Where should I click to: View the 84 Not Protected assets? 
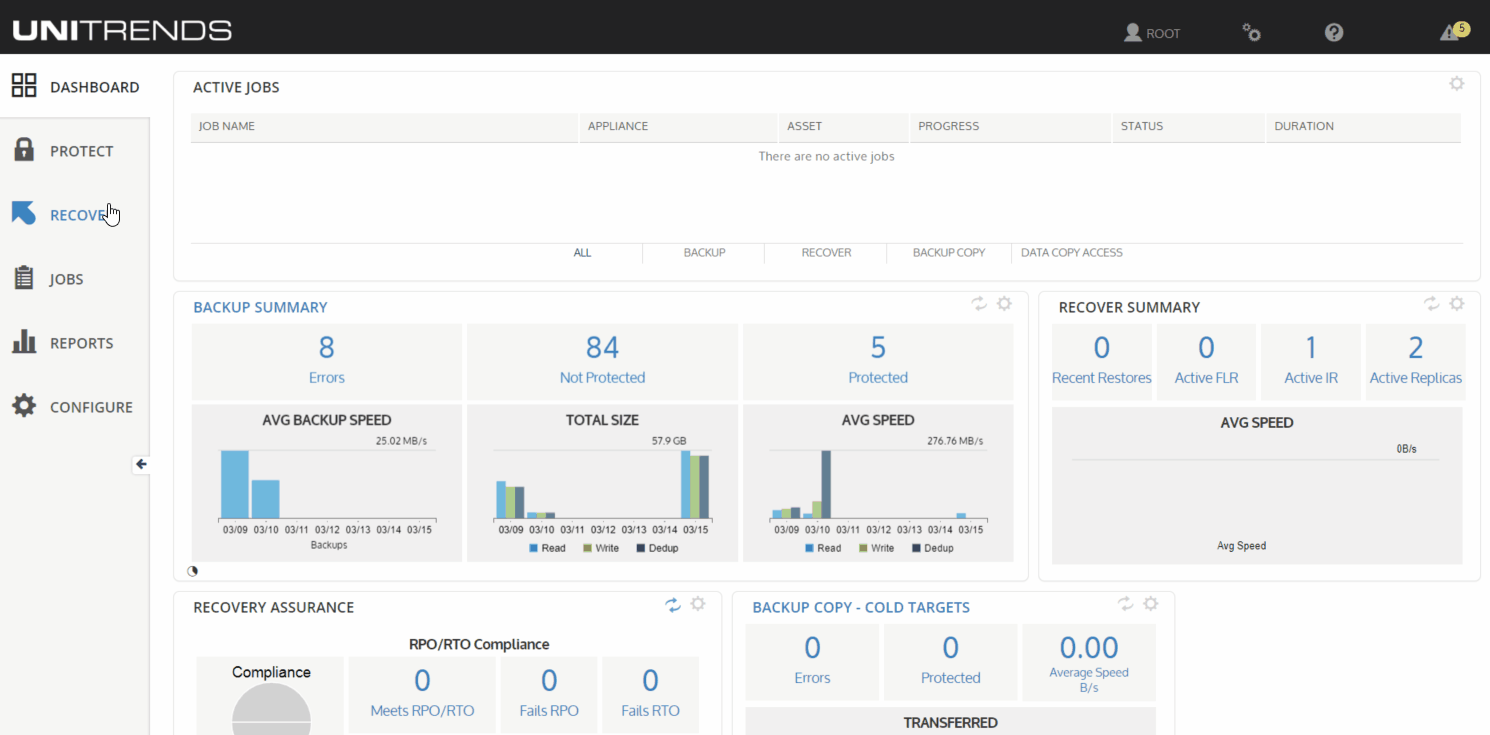pos(602,361)
